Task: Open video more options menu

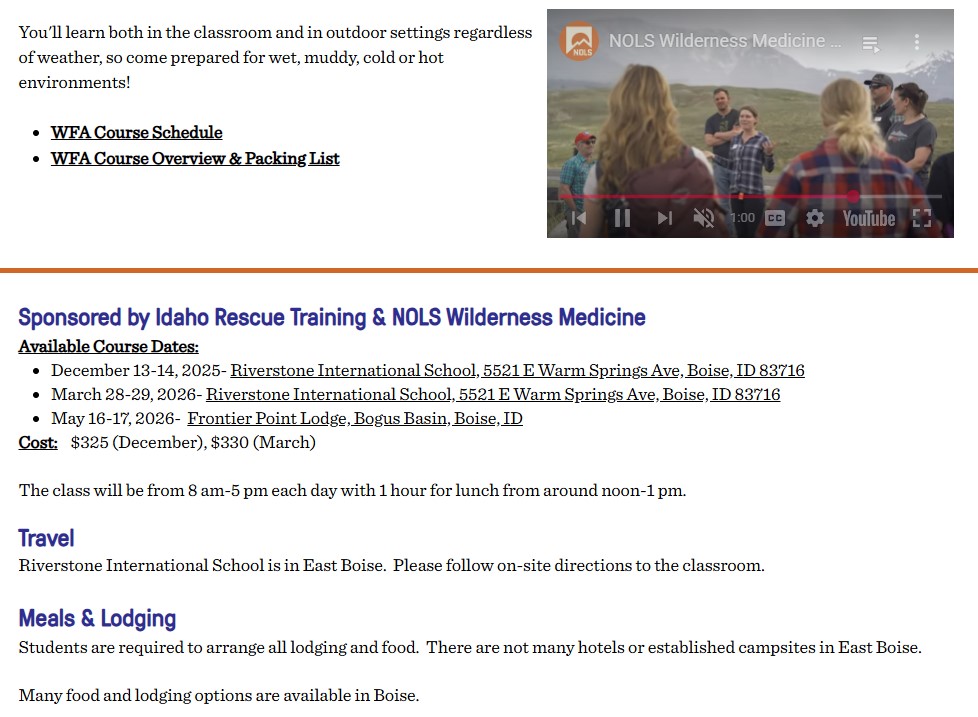Action: click(x=917, y=42)
